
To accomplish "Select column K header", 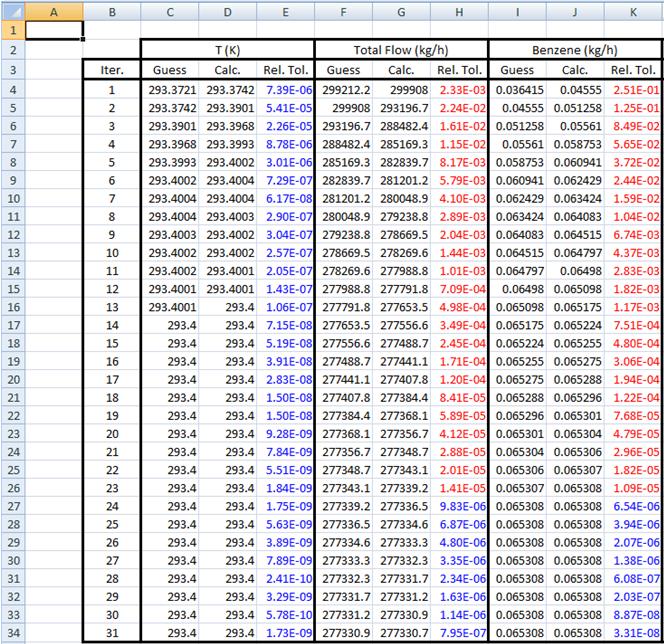I will [x=633, y=10].
